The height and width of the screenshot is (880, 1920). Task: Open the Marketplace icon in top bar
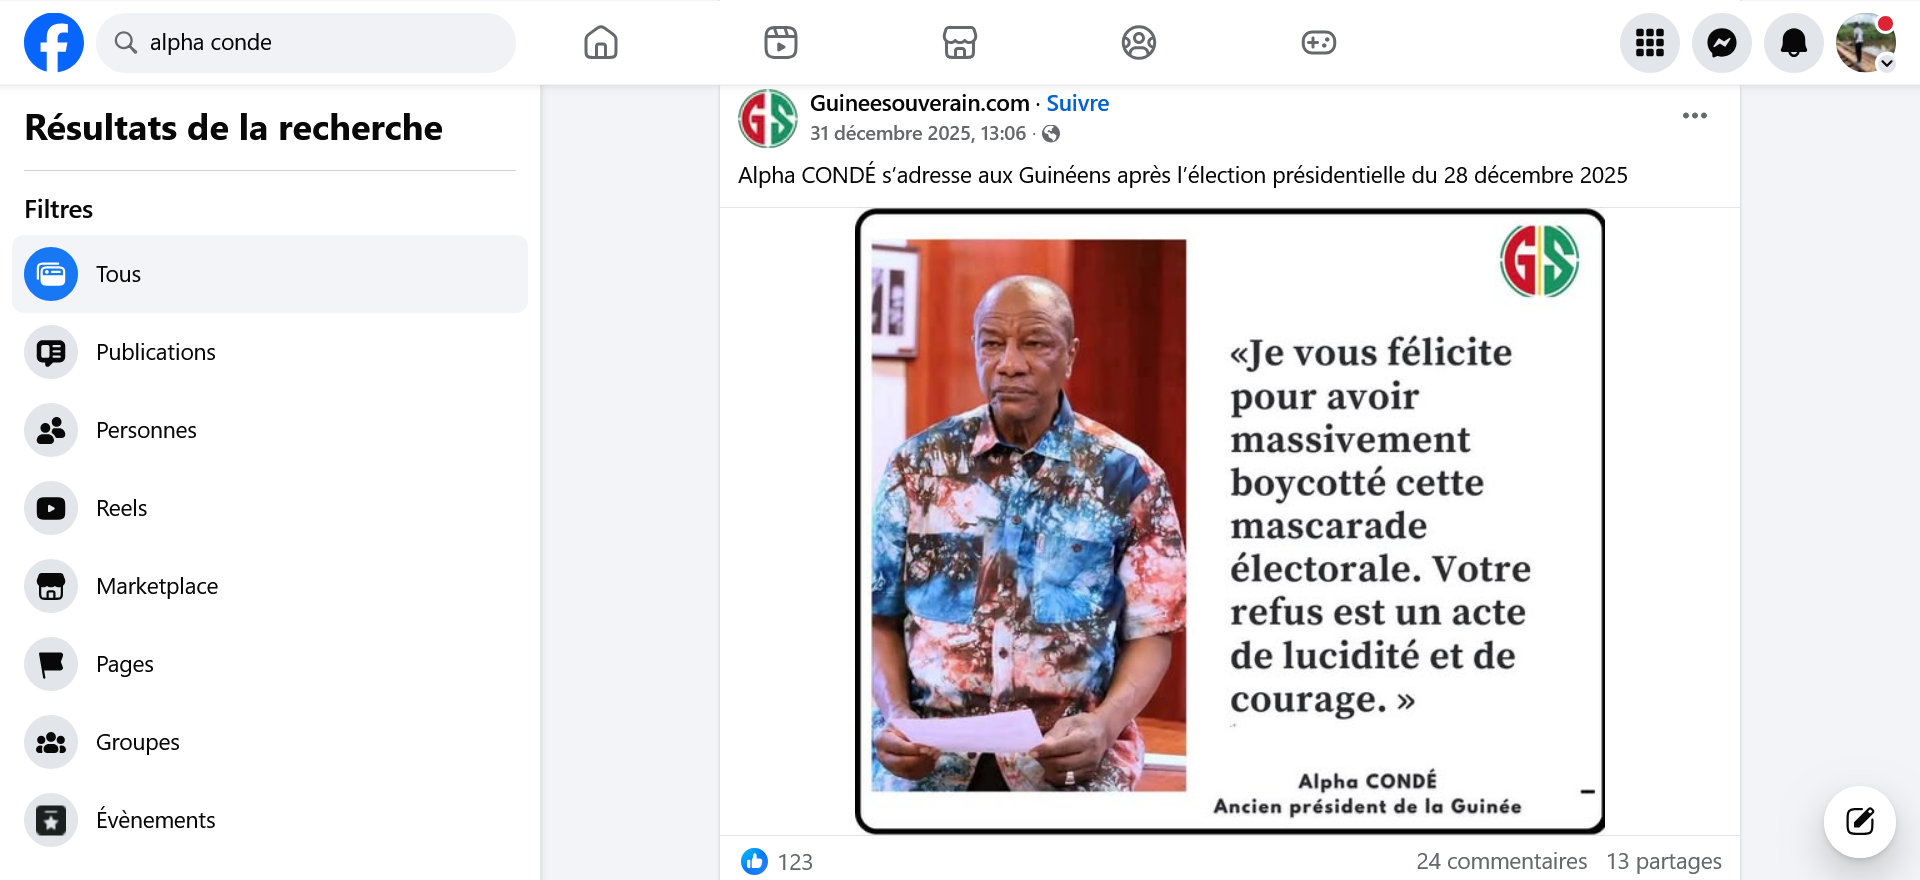[960, 42]
